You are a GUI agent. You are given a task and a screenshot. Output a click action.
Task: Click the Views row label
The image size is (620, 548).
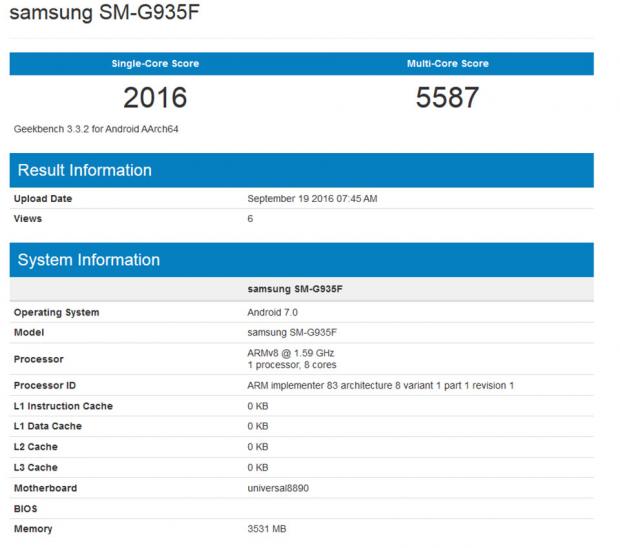pyautogui.click(x=28, y=218)
